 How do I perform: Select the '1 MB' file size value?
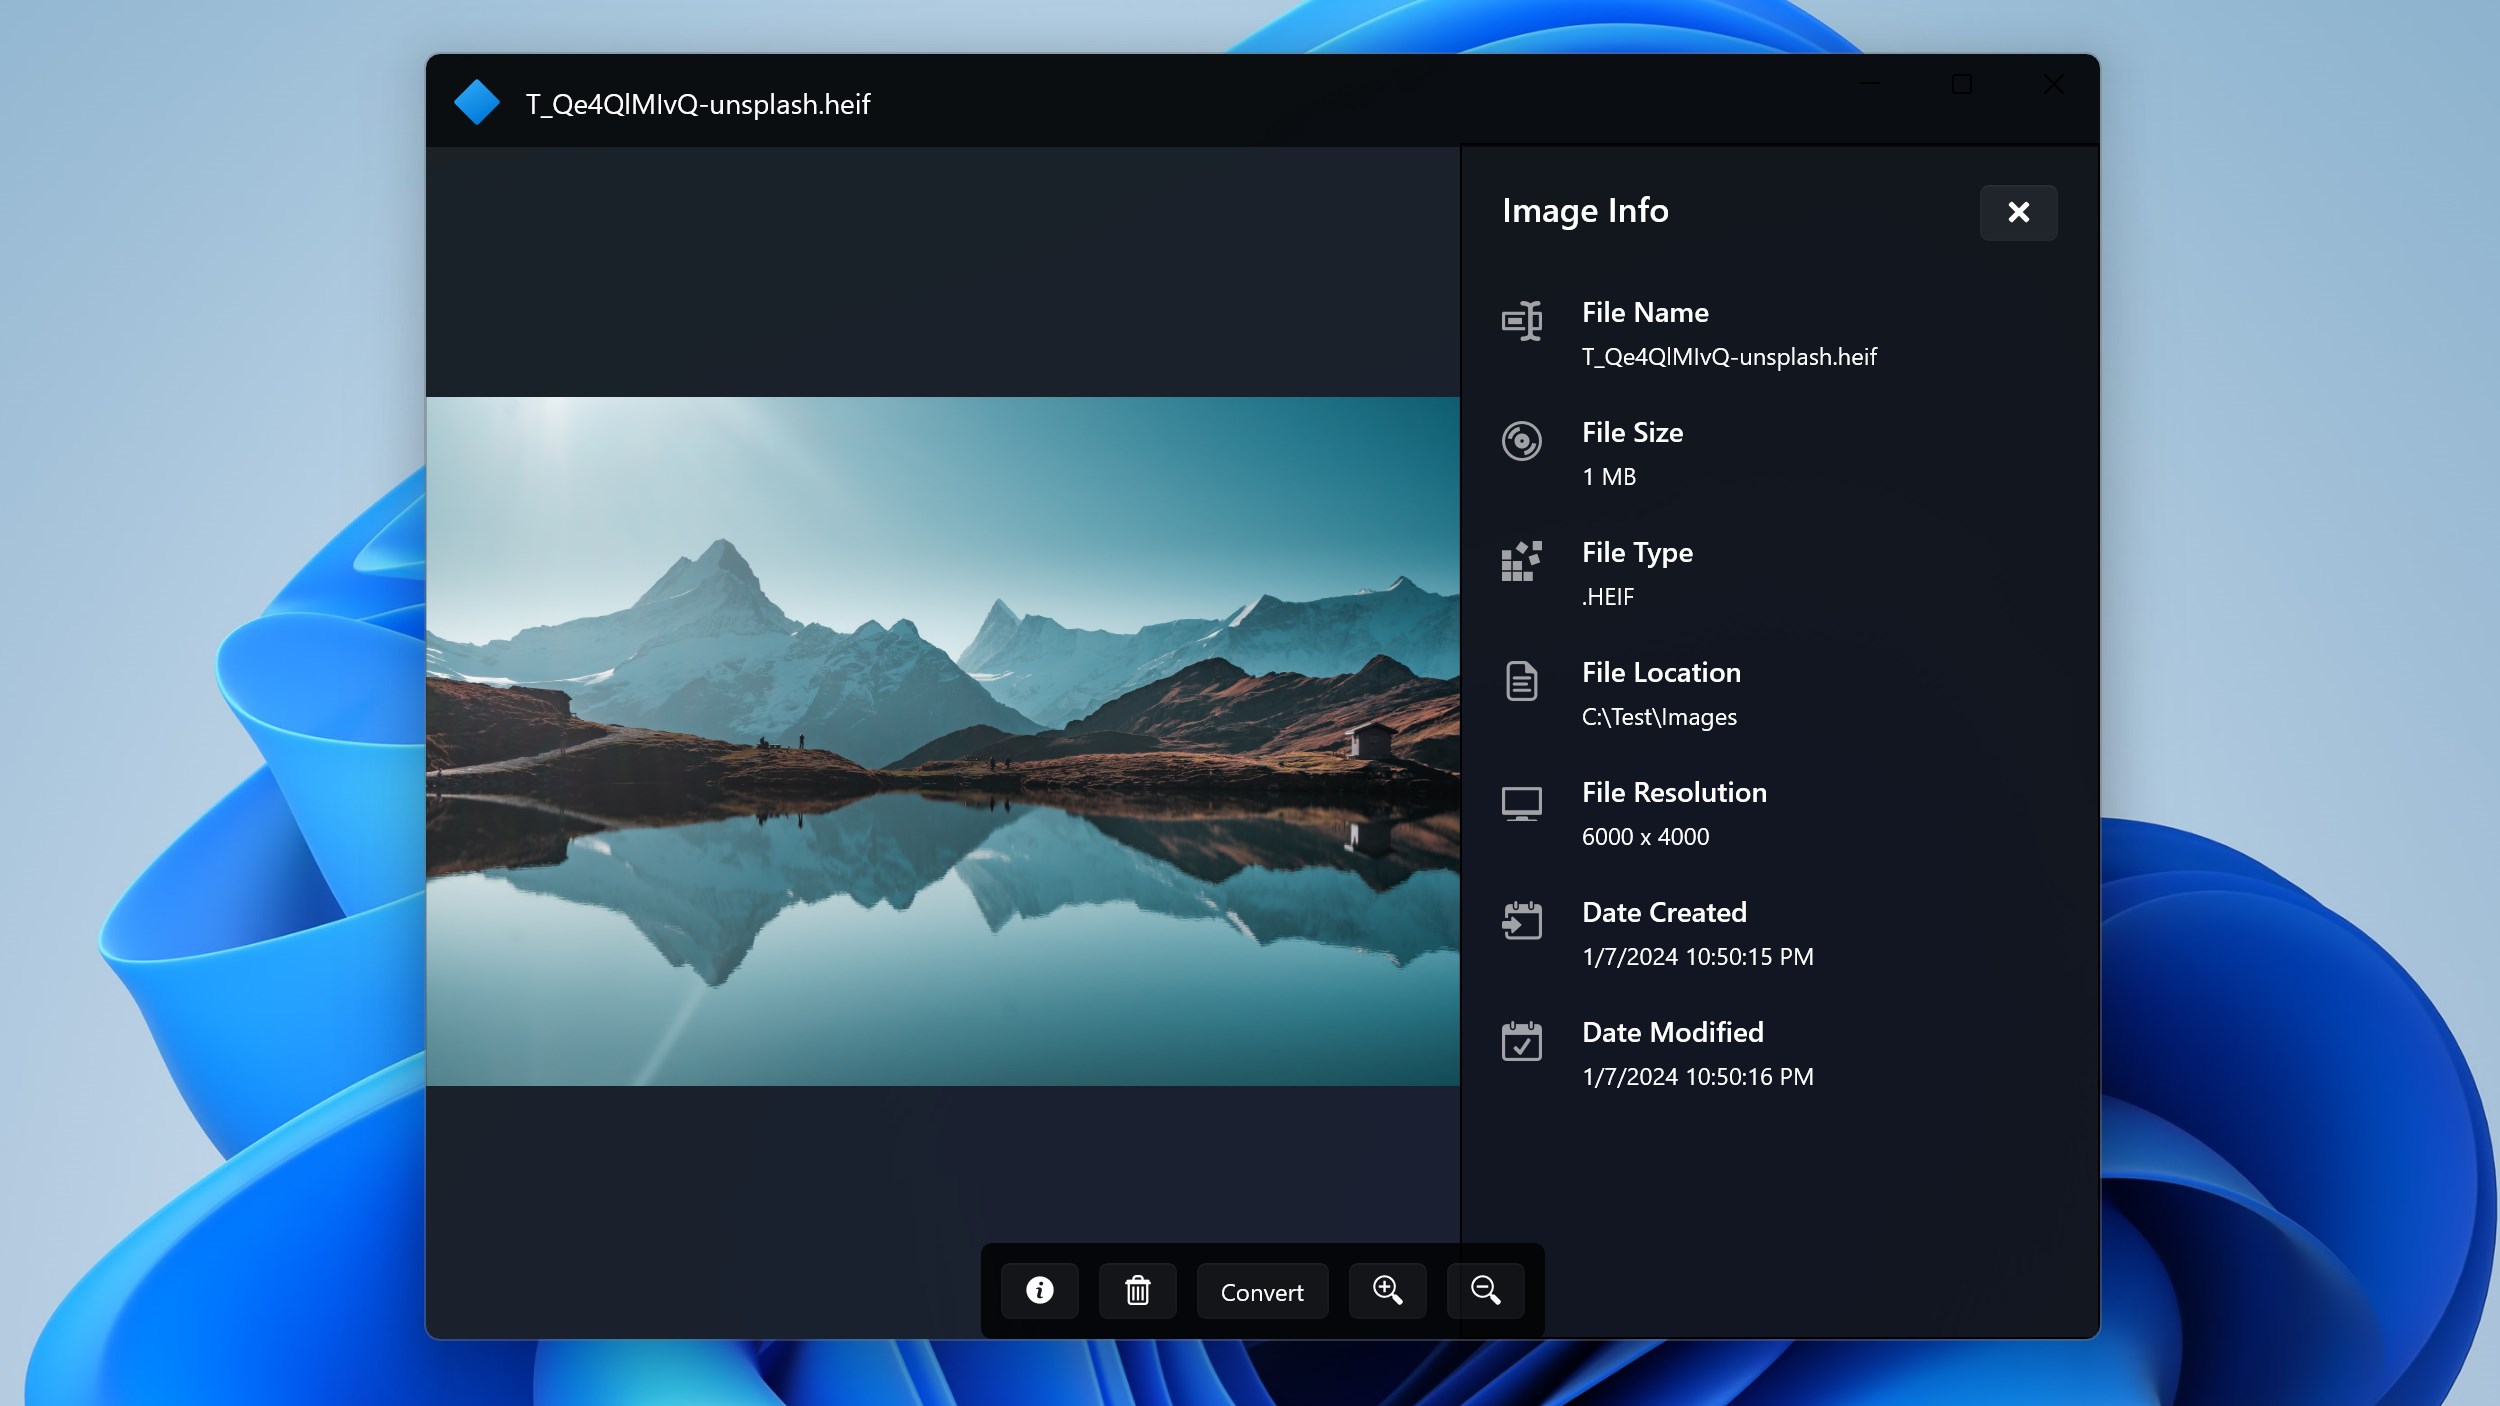(1609, 477)
